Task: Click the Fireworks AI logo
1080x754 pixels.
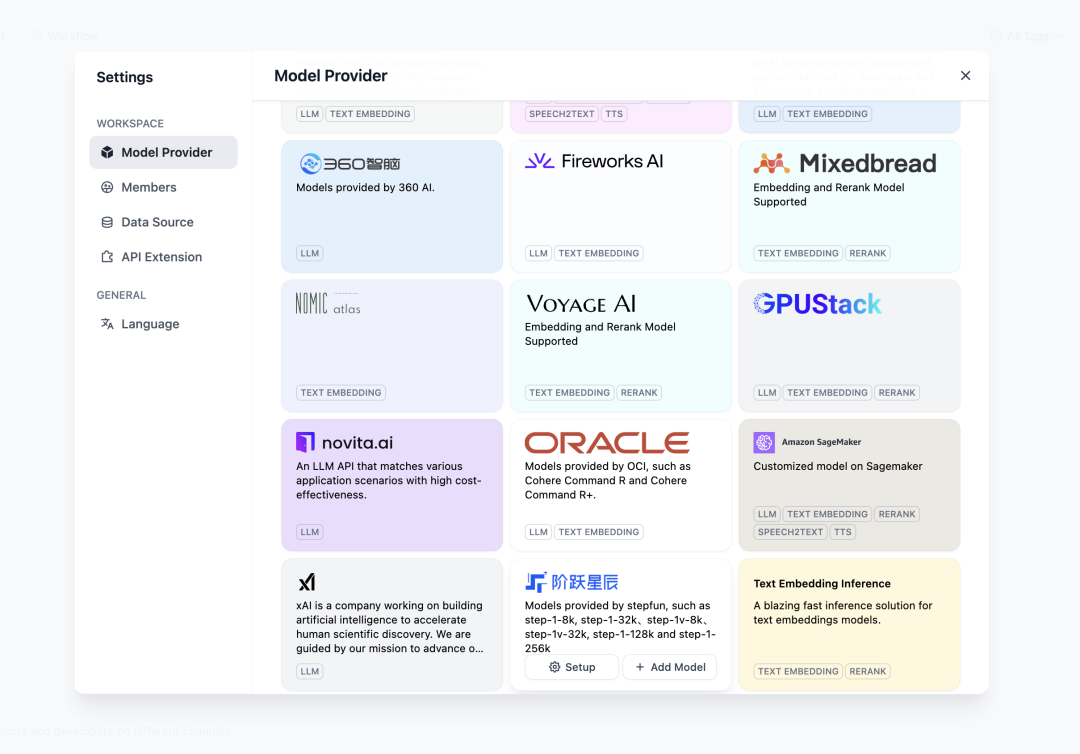Action: [x=594, y=161]
